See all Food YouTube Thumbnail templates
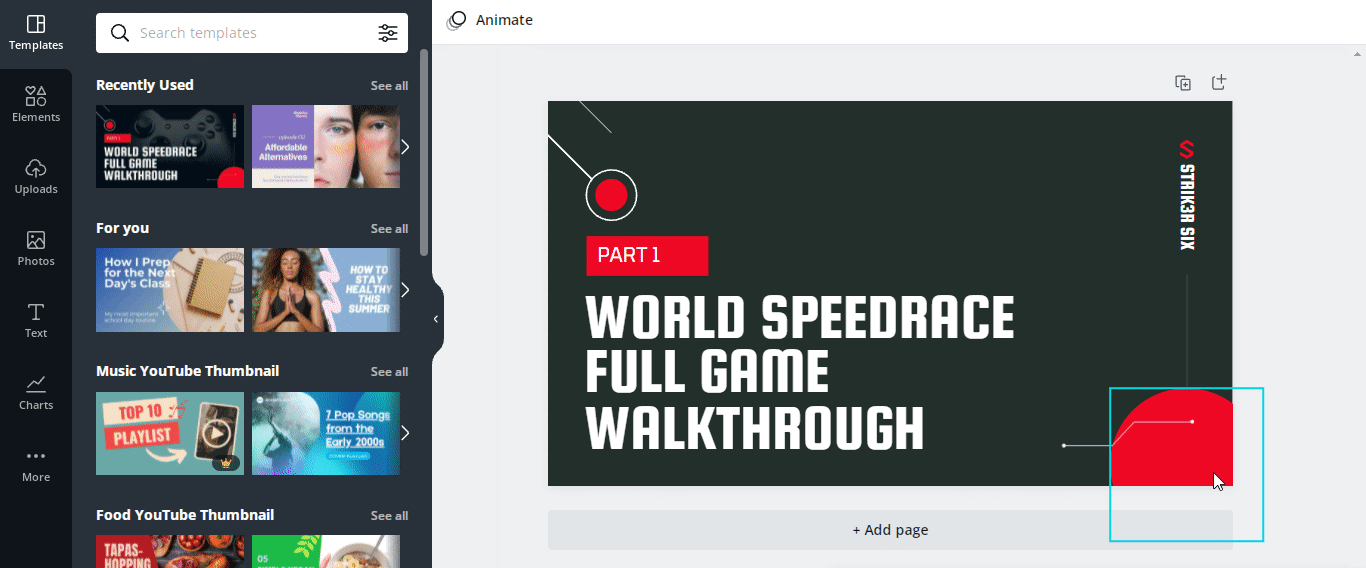1366x568 pixels. coord(389,516)
